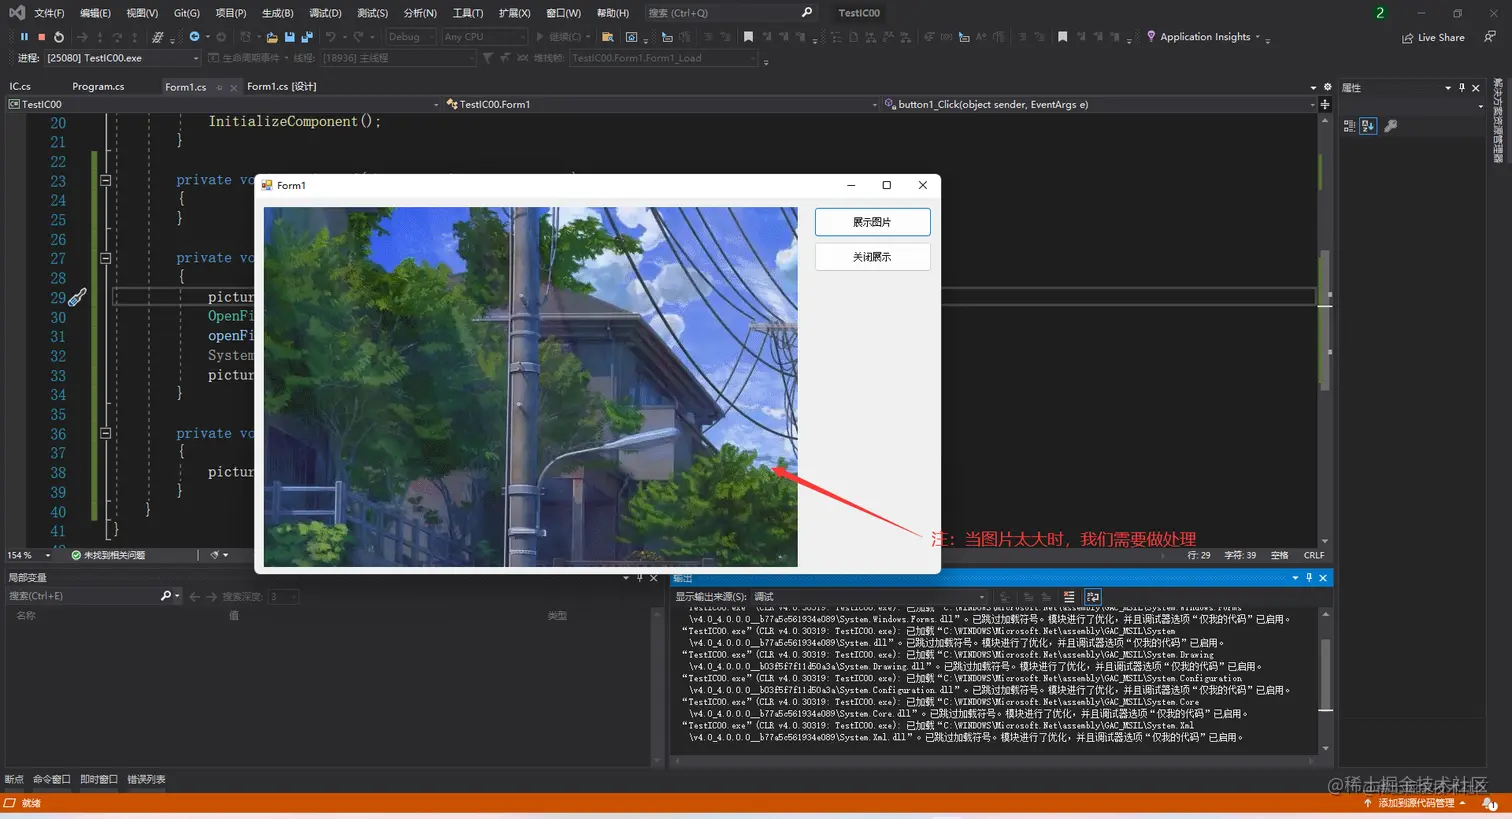Viewport: 1512px width, 819px height.
Task: Click 关闭展示 button in Form1 window
Action: [872, 257]
